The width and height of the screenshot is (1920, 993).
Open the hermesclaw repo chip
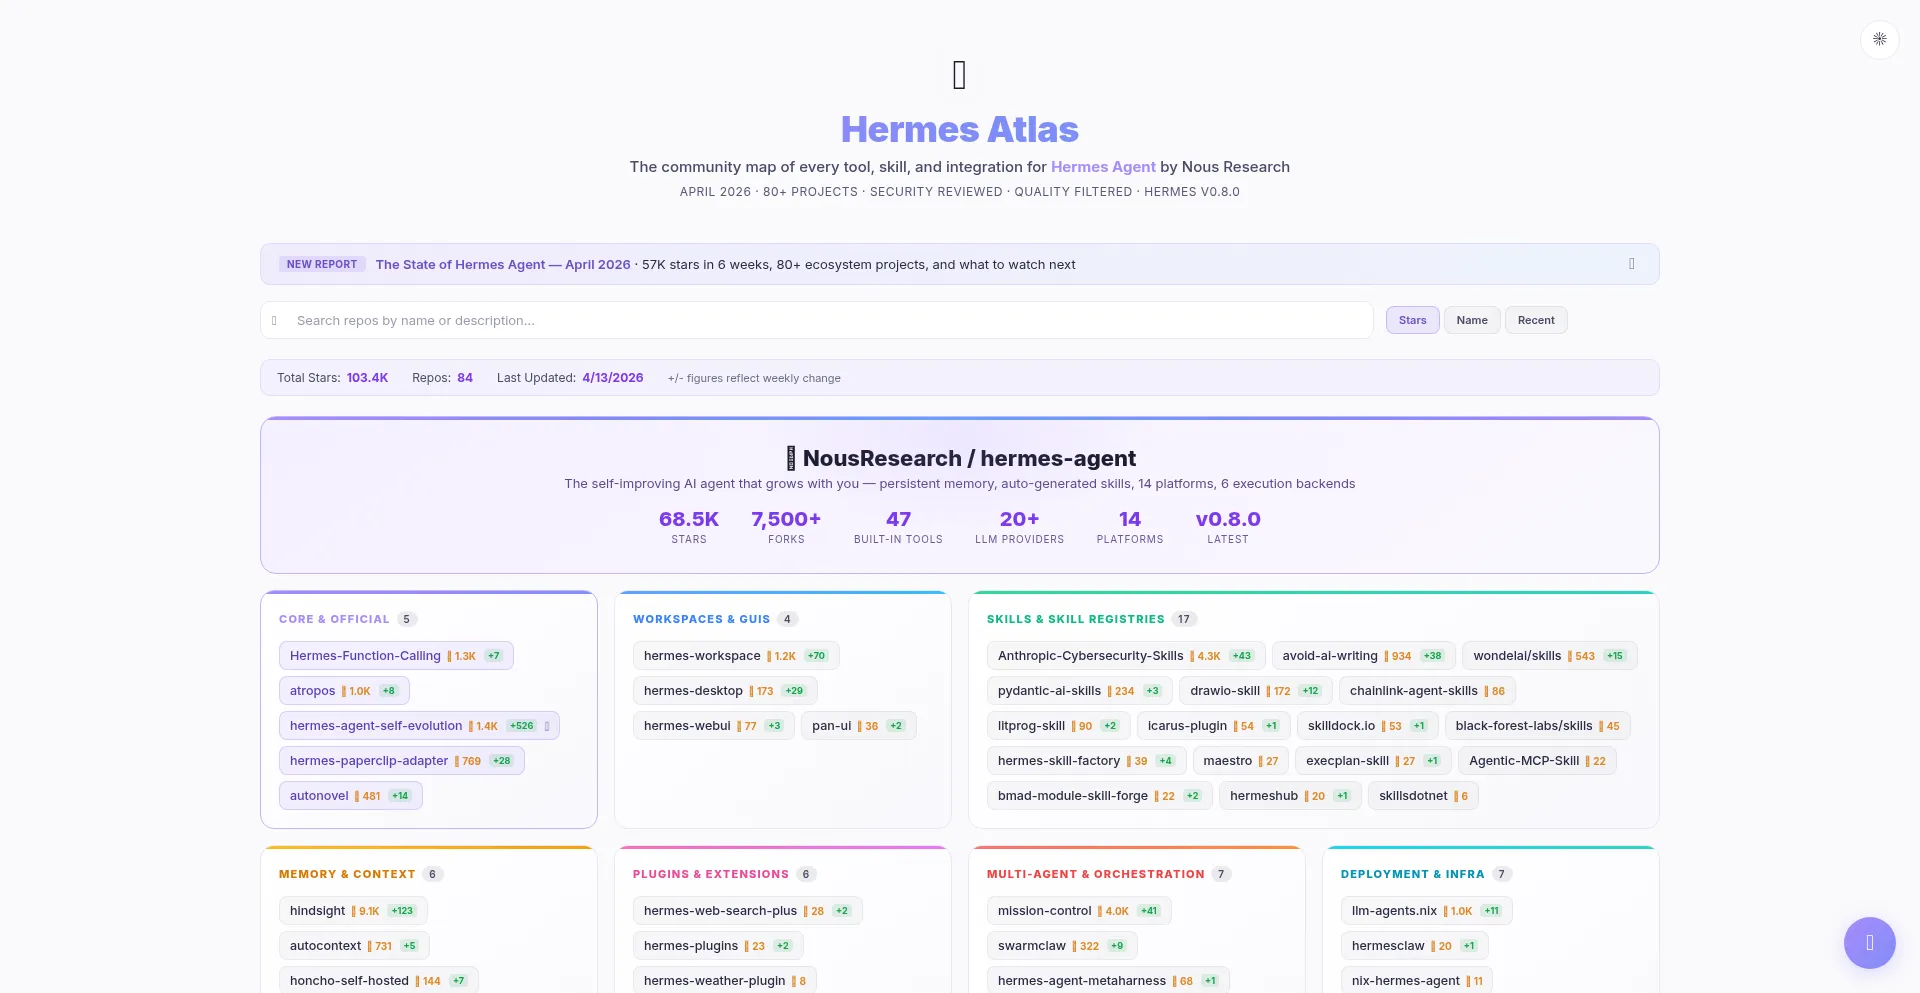coord(1415,946)
